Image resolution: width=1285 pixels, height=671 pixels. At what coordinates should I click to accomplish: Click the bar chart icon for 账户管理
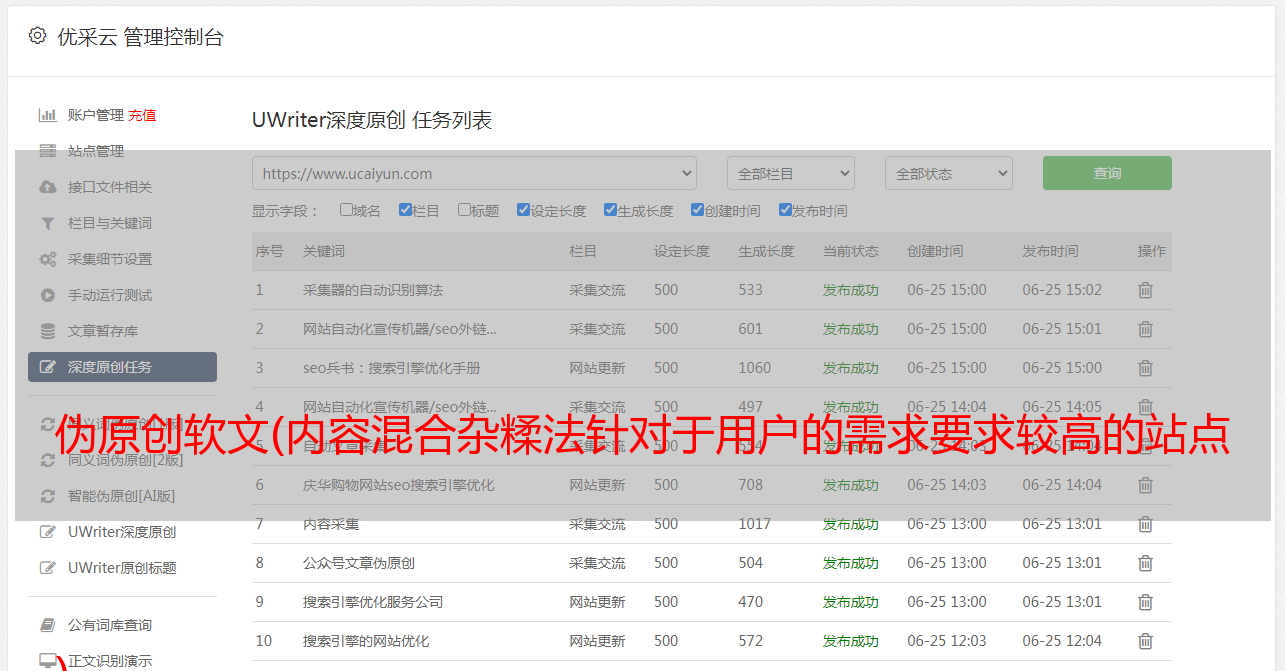pyautogui.click(x=47, y=115)
